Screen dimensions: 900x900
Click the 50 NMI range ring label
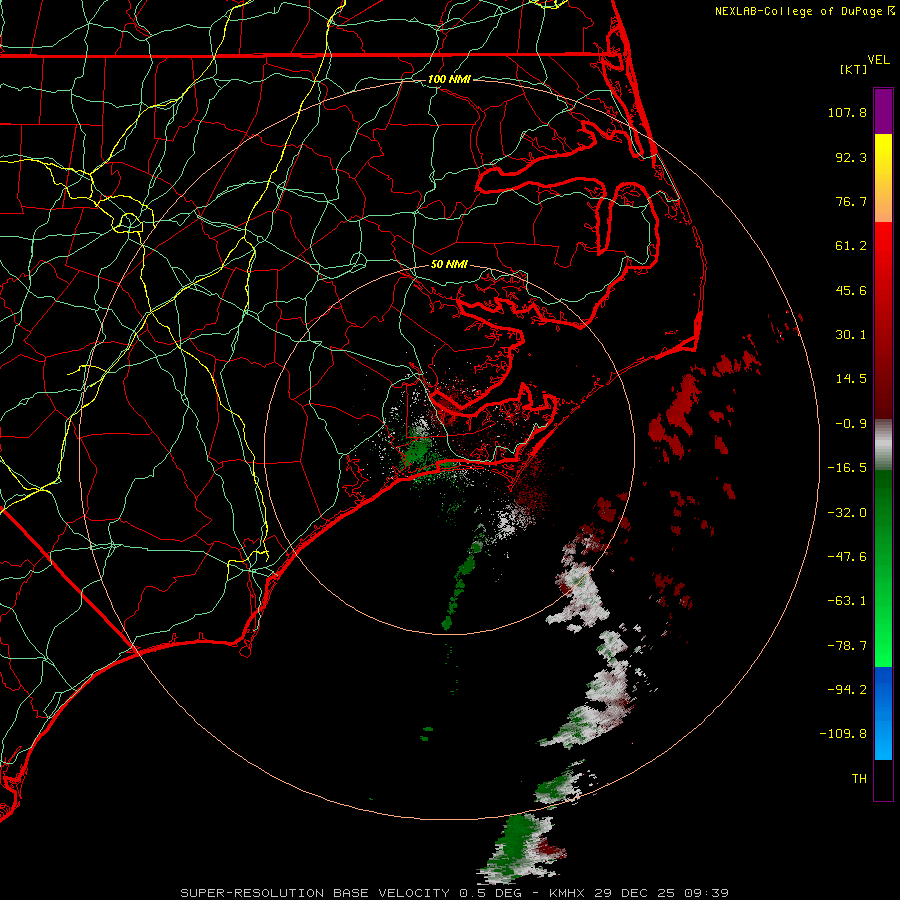tap(449, 264)
